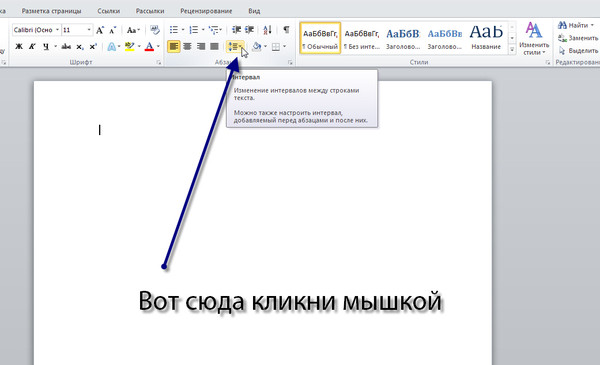Open the Рассылки tab
The width and height of the screenshot is (600, 365).
pos(150,11)
